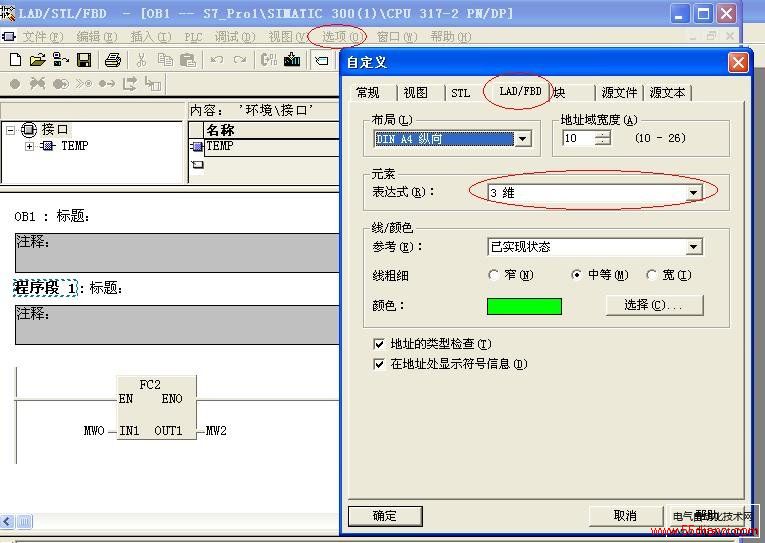Image resolution: width=765 pixels, height=543 pixels.
Task: Click the OB1 comment 注释 box
Action: click(177, 253)
